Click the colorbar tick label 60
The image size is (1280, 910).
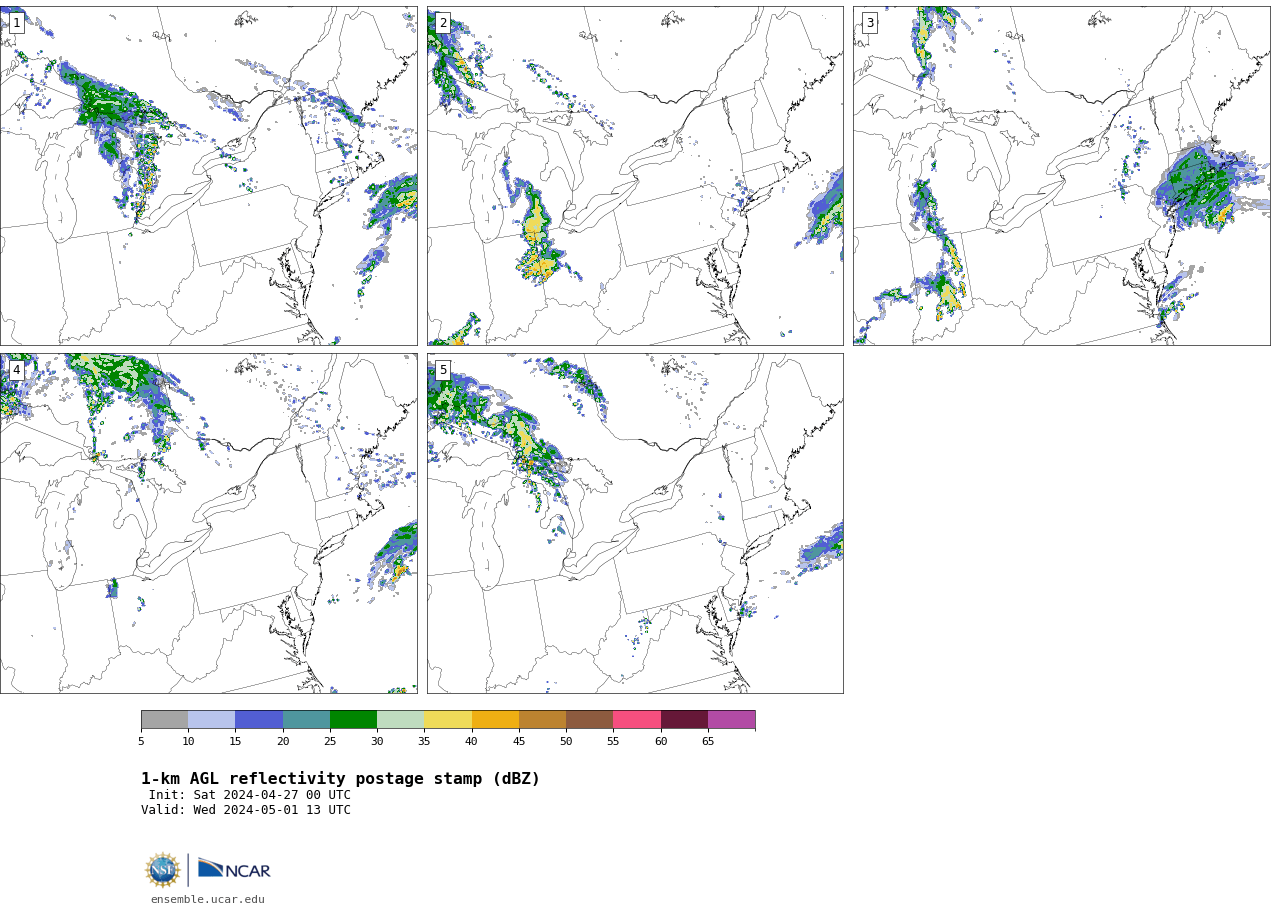[x=661, y=741]
